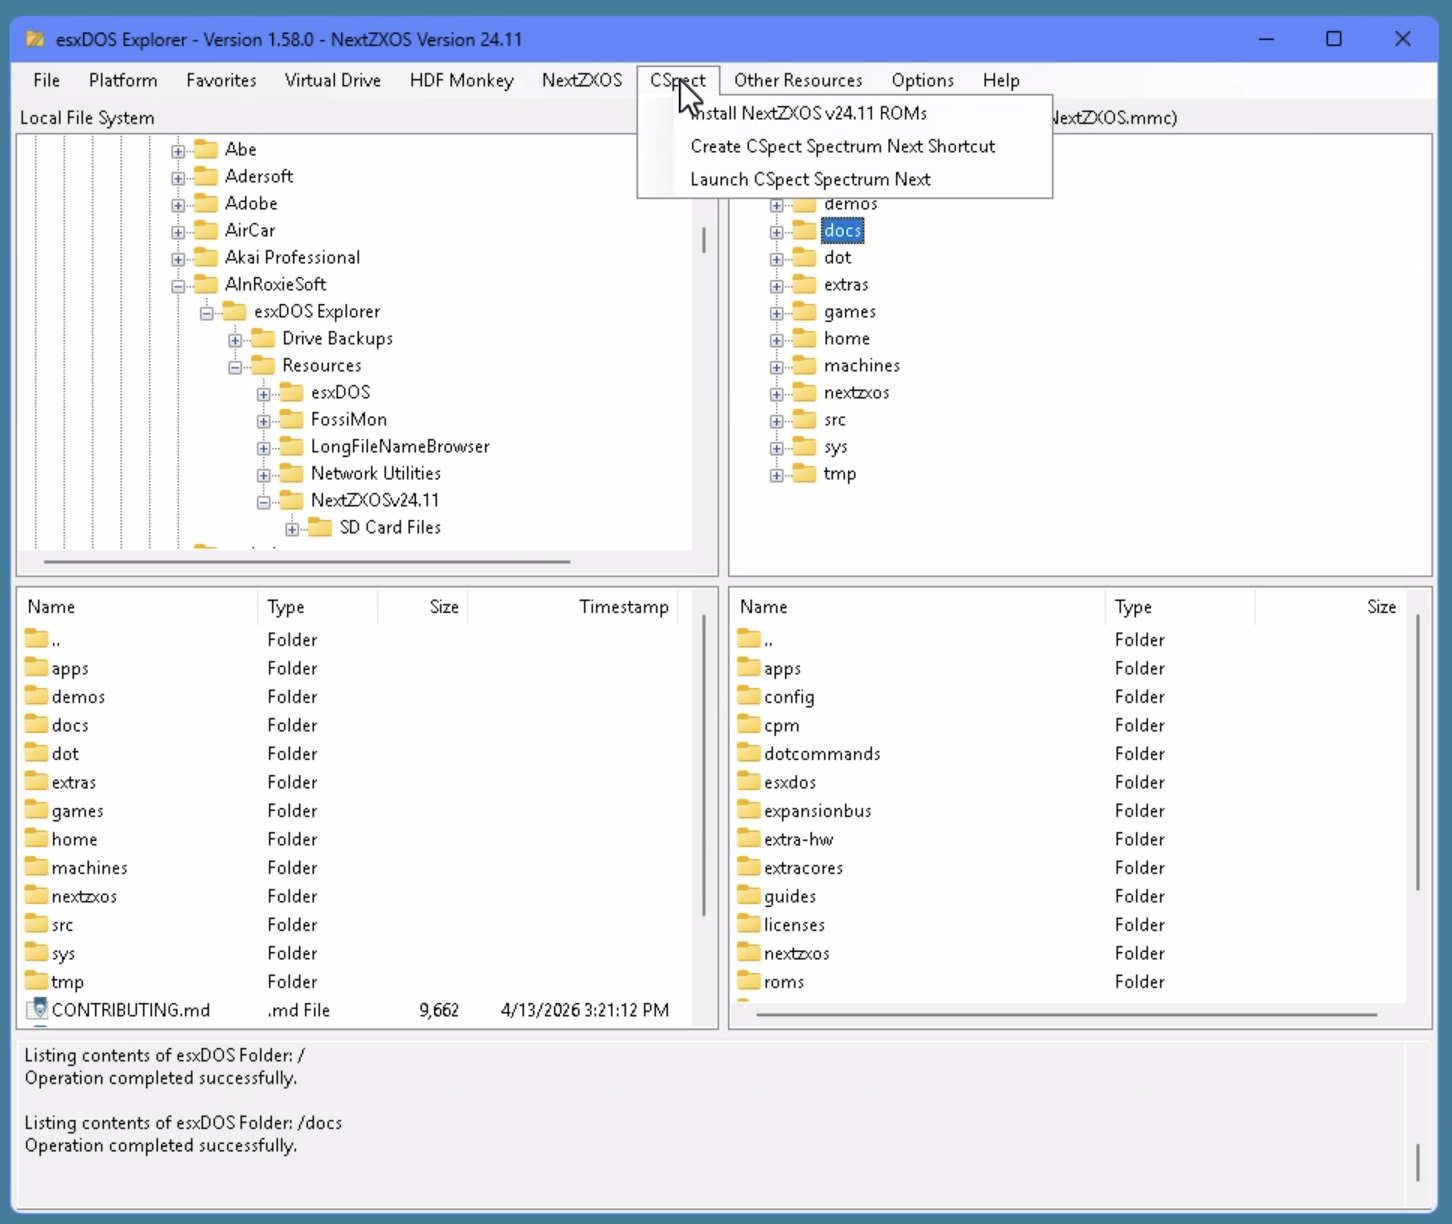
Task: Select the Adersoft folder icon
Action: 206,176
